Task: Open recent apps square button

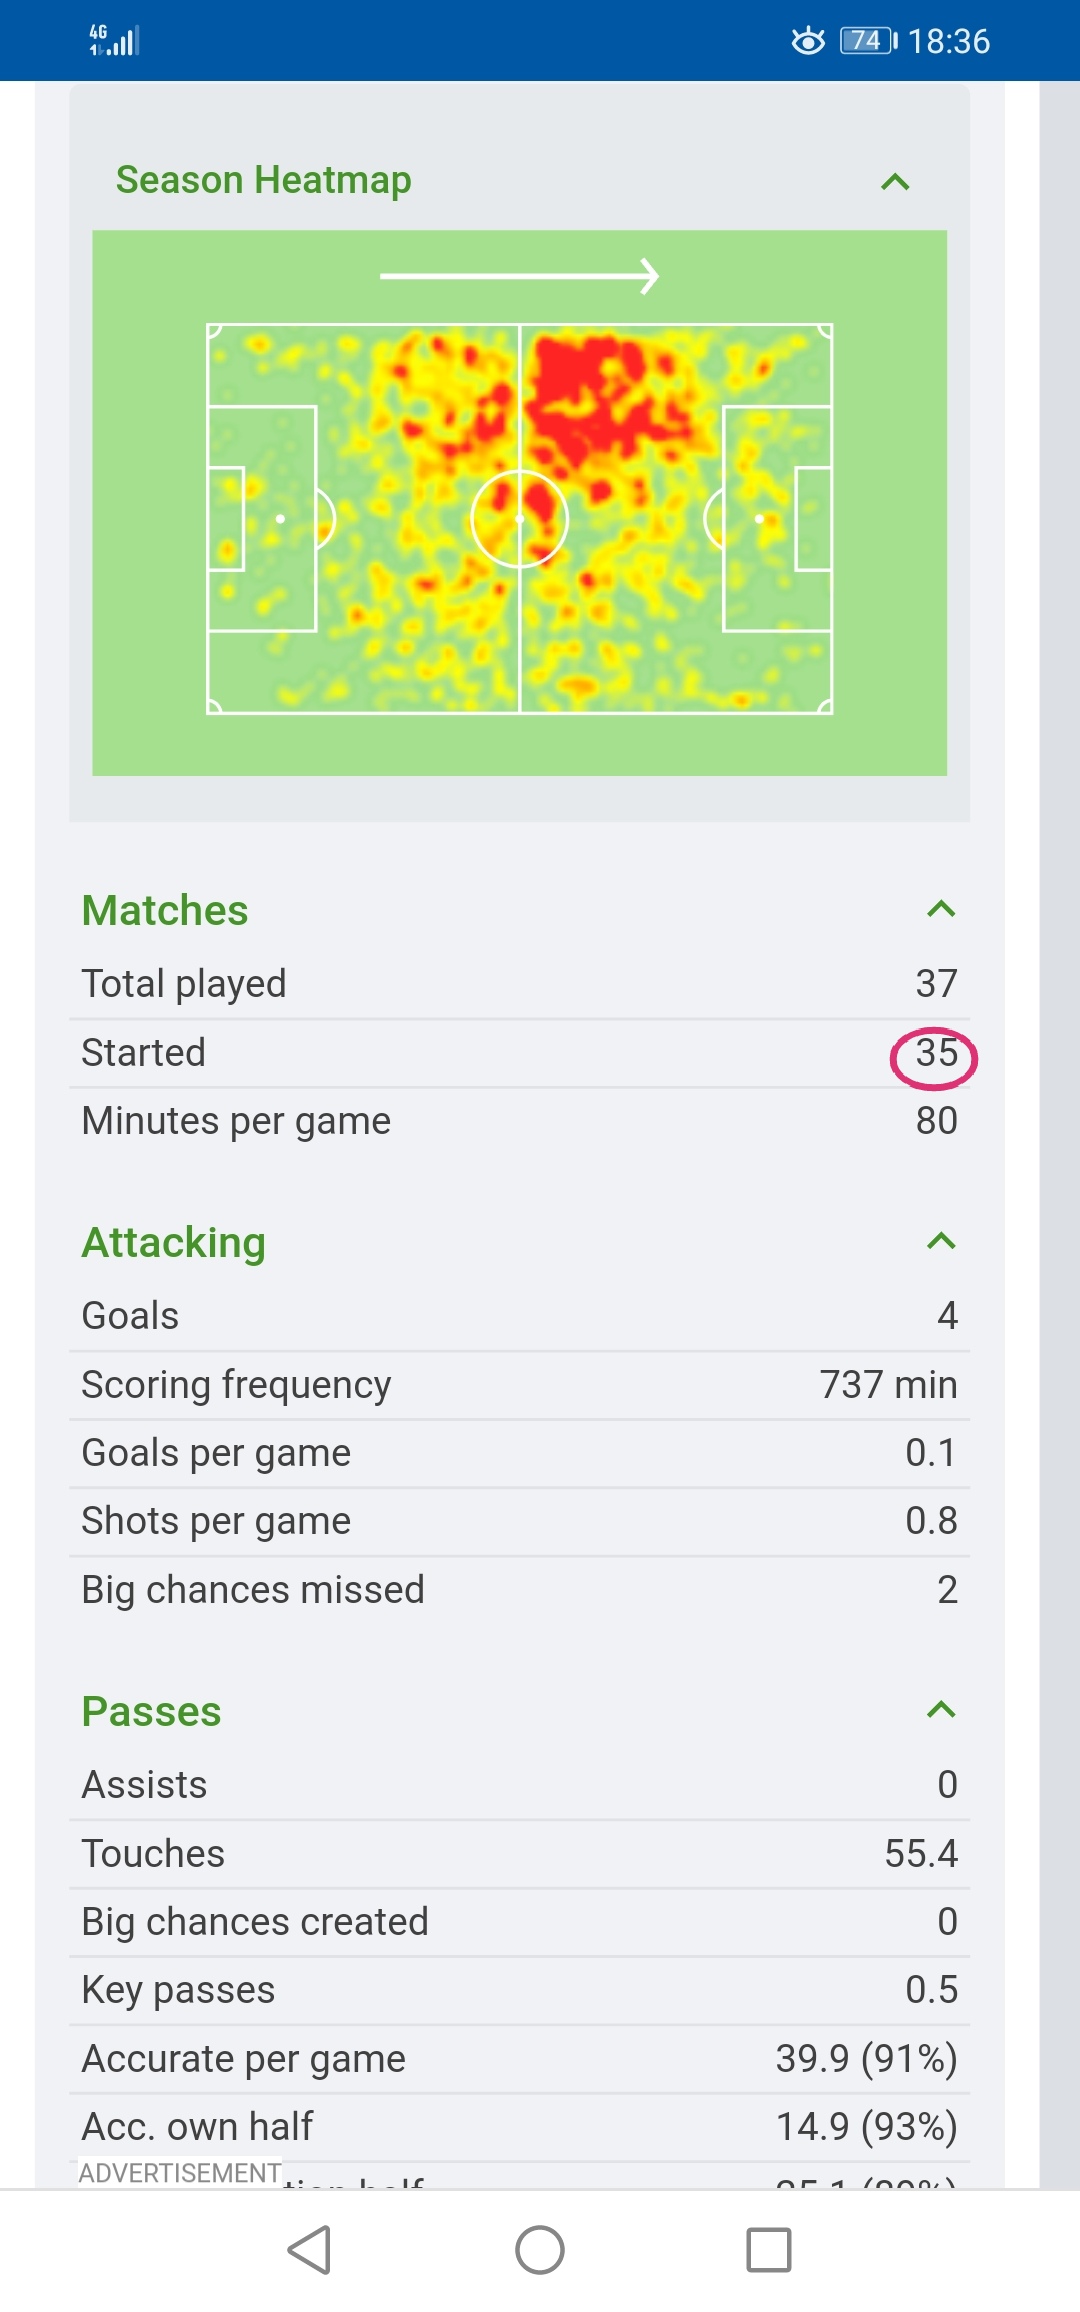Action: (x=768, y=2250)
